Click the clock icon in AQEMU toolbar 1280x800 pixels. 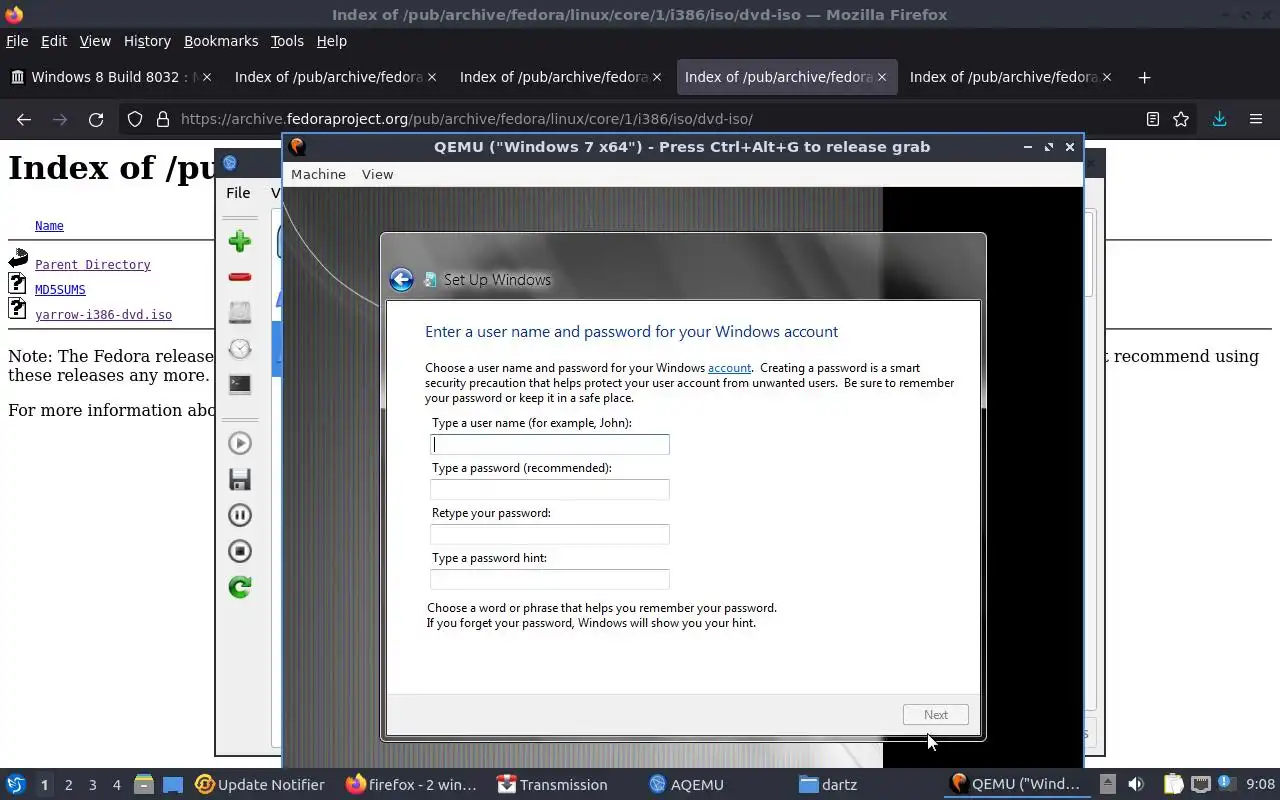(x=239, y=348)
